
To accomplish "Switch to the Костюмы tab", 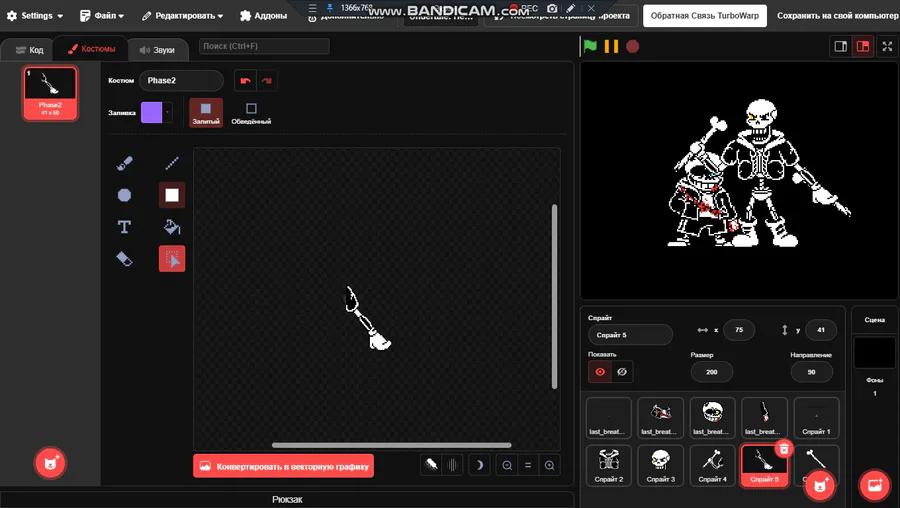I will click(91, 49).
